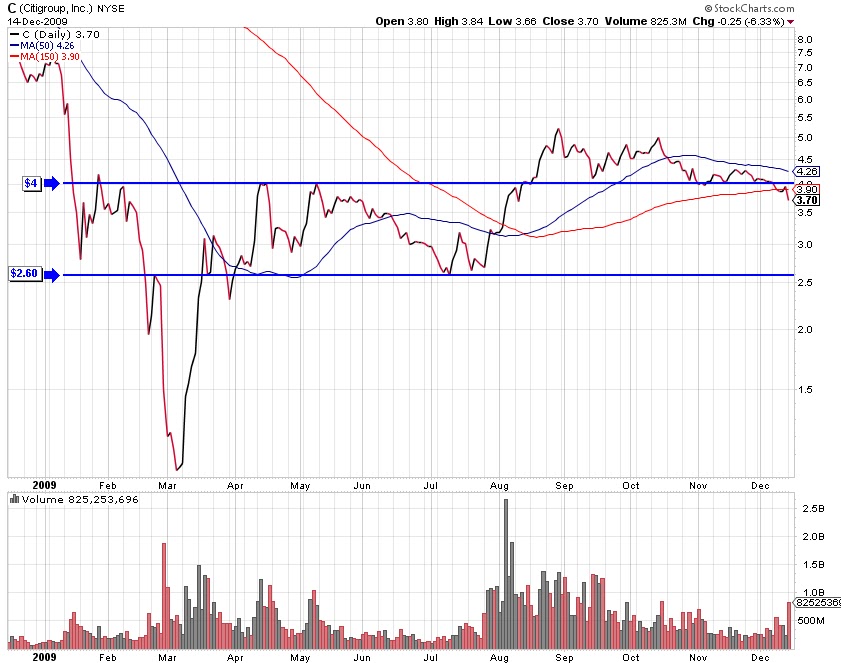Click the Dec label under the price chart
This screenshot has height=663, width=841.
pos(760,486)
